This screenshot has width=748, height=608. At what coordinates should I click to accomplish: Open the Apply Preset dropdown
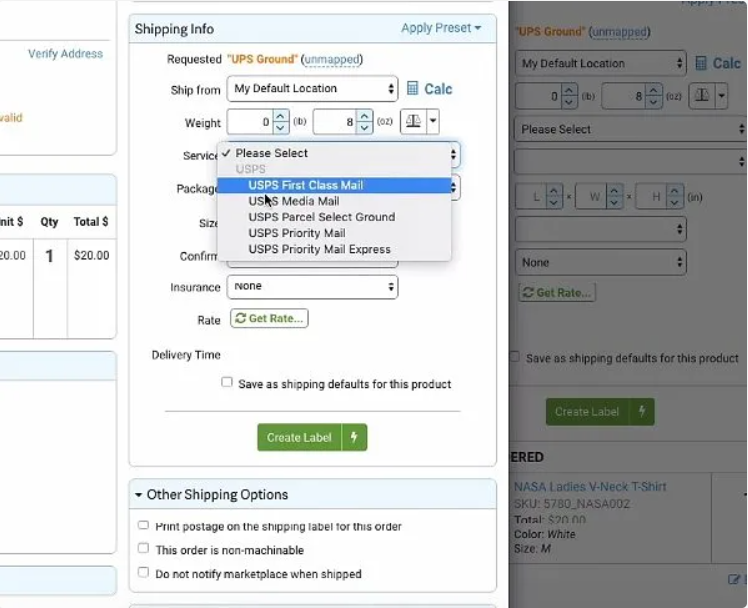coord(441,28)
